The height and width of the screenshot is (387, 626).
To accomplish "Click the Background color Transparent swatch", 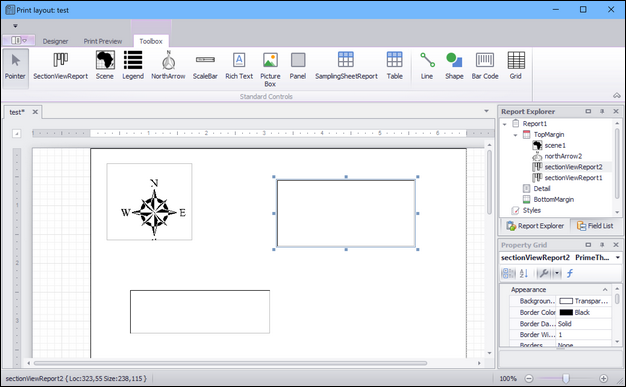I will click(x=566, y=301).
